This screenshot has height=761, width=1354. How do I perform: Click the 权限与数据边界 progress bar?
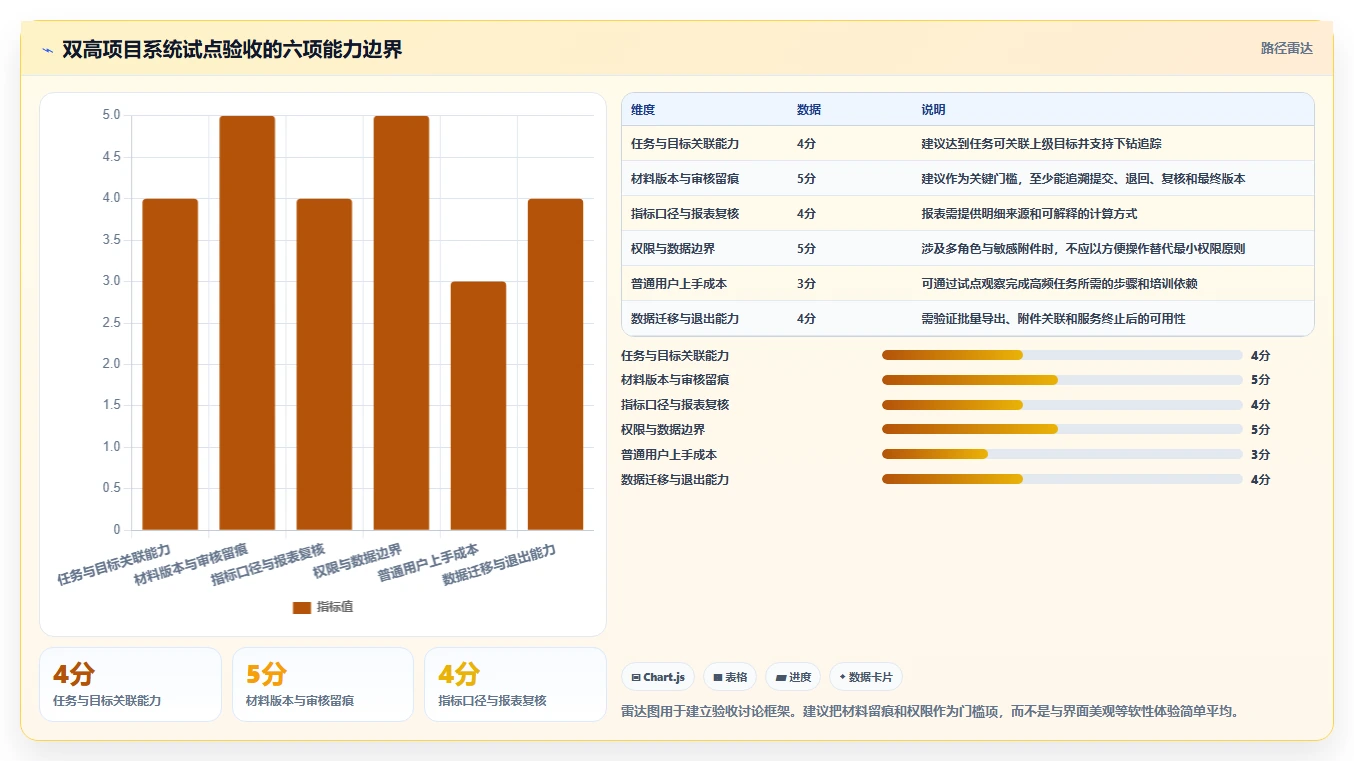1062,429
